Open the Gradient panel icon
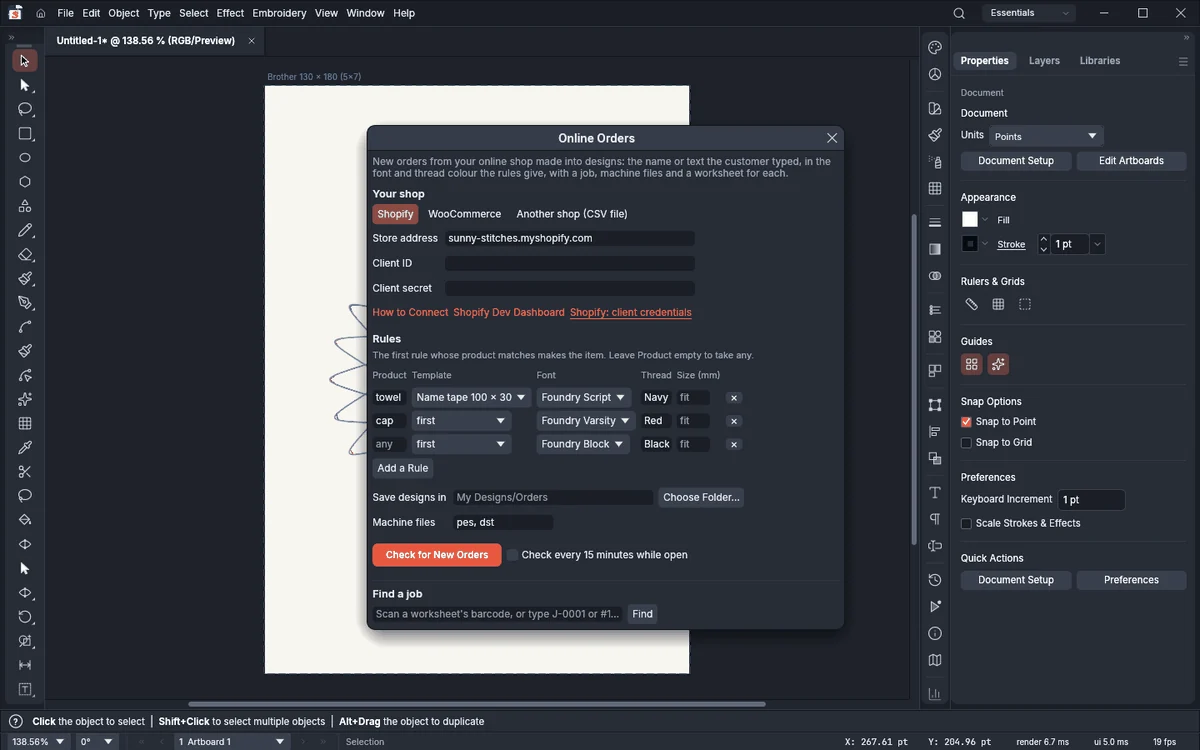This screenshot has width=1200, height=750. pyautogui.click(x=935, y=249)
